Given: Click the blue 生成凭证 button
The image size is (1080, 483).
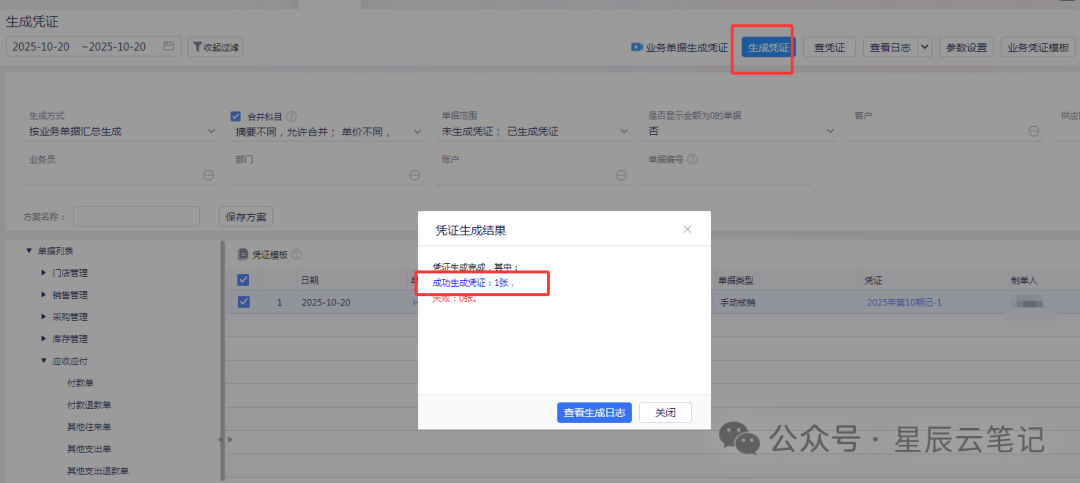Looking at the screenshot, I should tap(769, 48).
